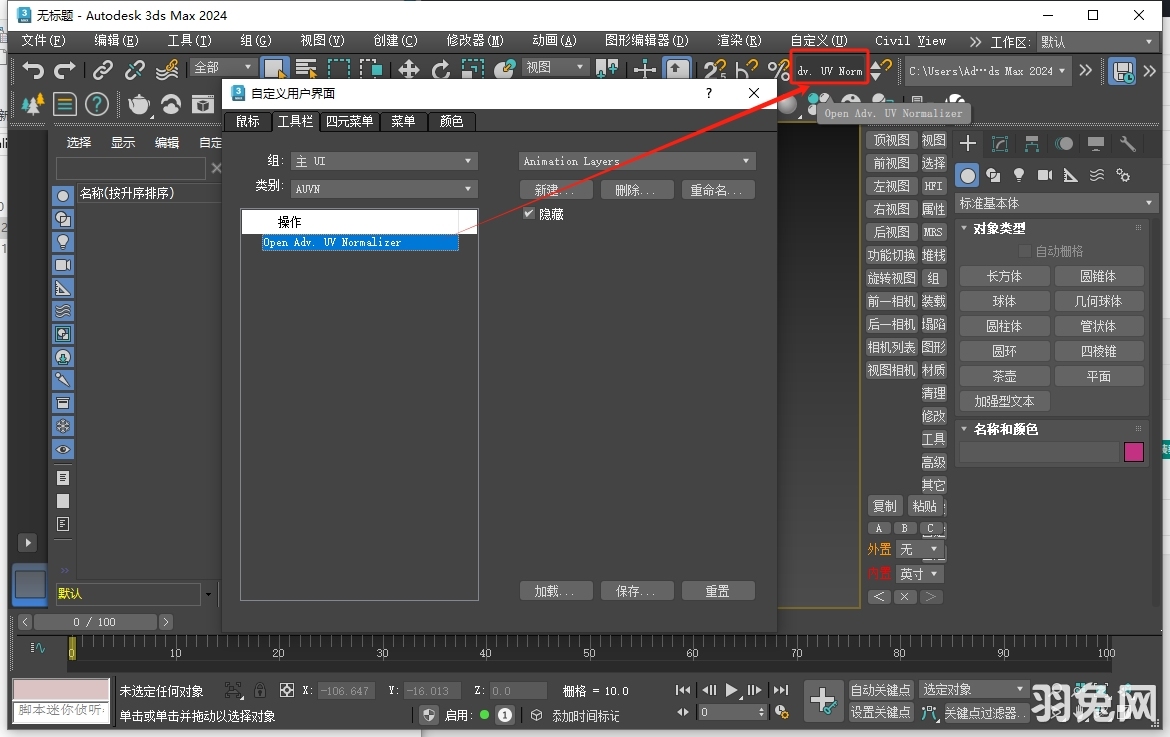Screen dimensions: 1170x737
Task: Open the 选定对象 key filter dropdown
Action: tap(972, 689)
